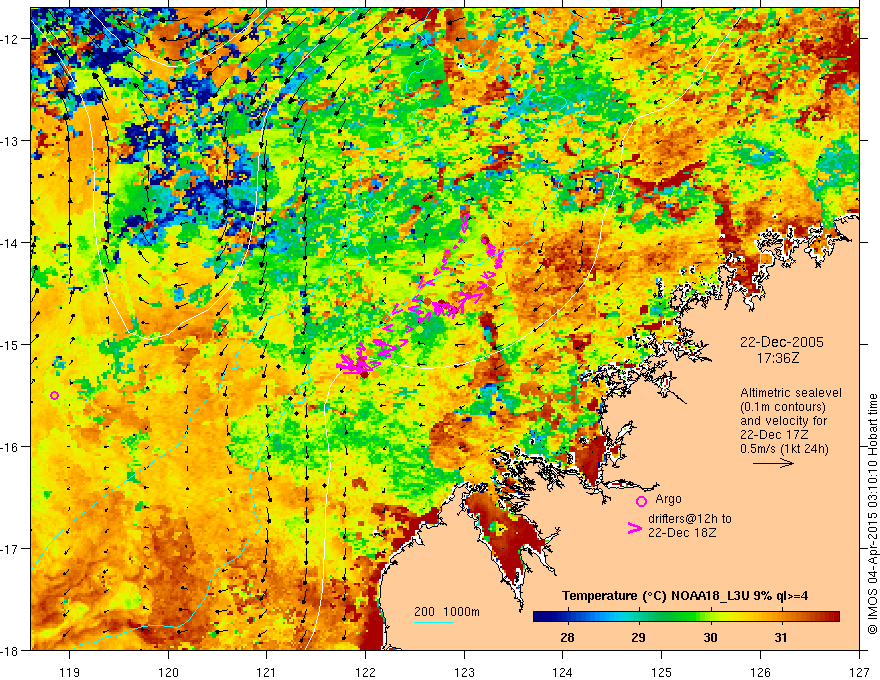Click the longitude label 123

click(x=464, y=672)
